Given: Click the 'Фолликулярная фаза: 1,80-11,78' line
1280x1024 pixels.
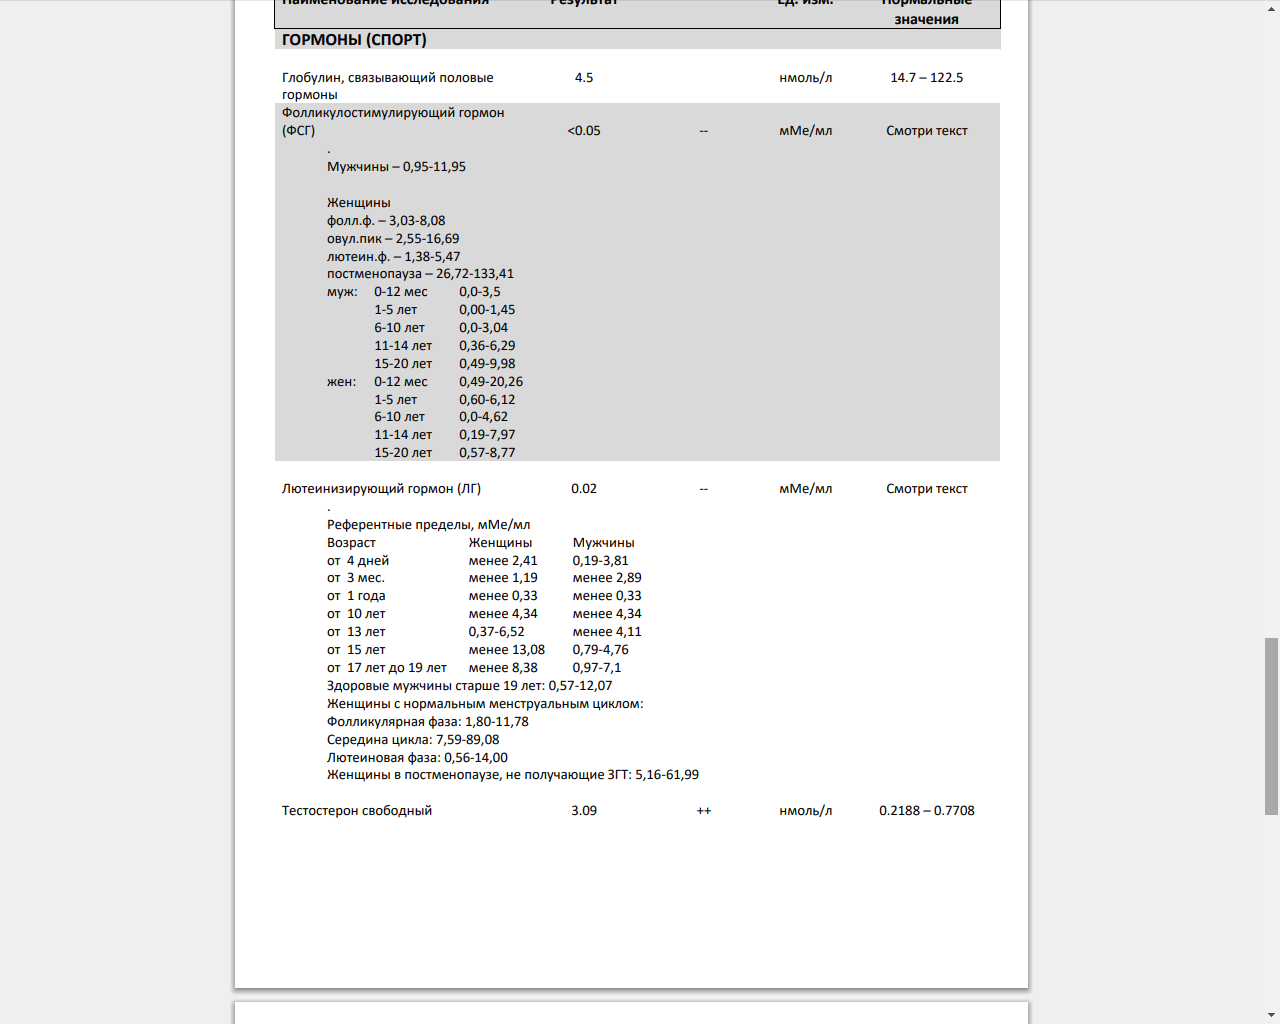Looking at the screenshot, I should pyautogui.click(x=427, y=722).
